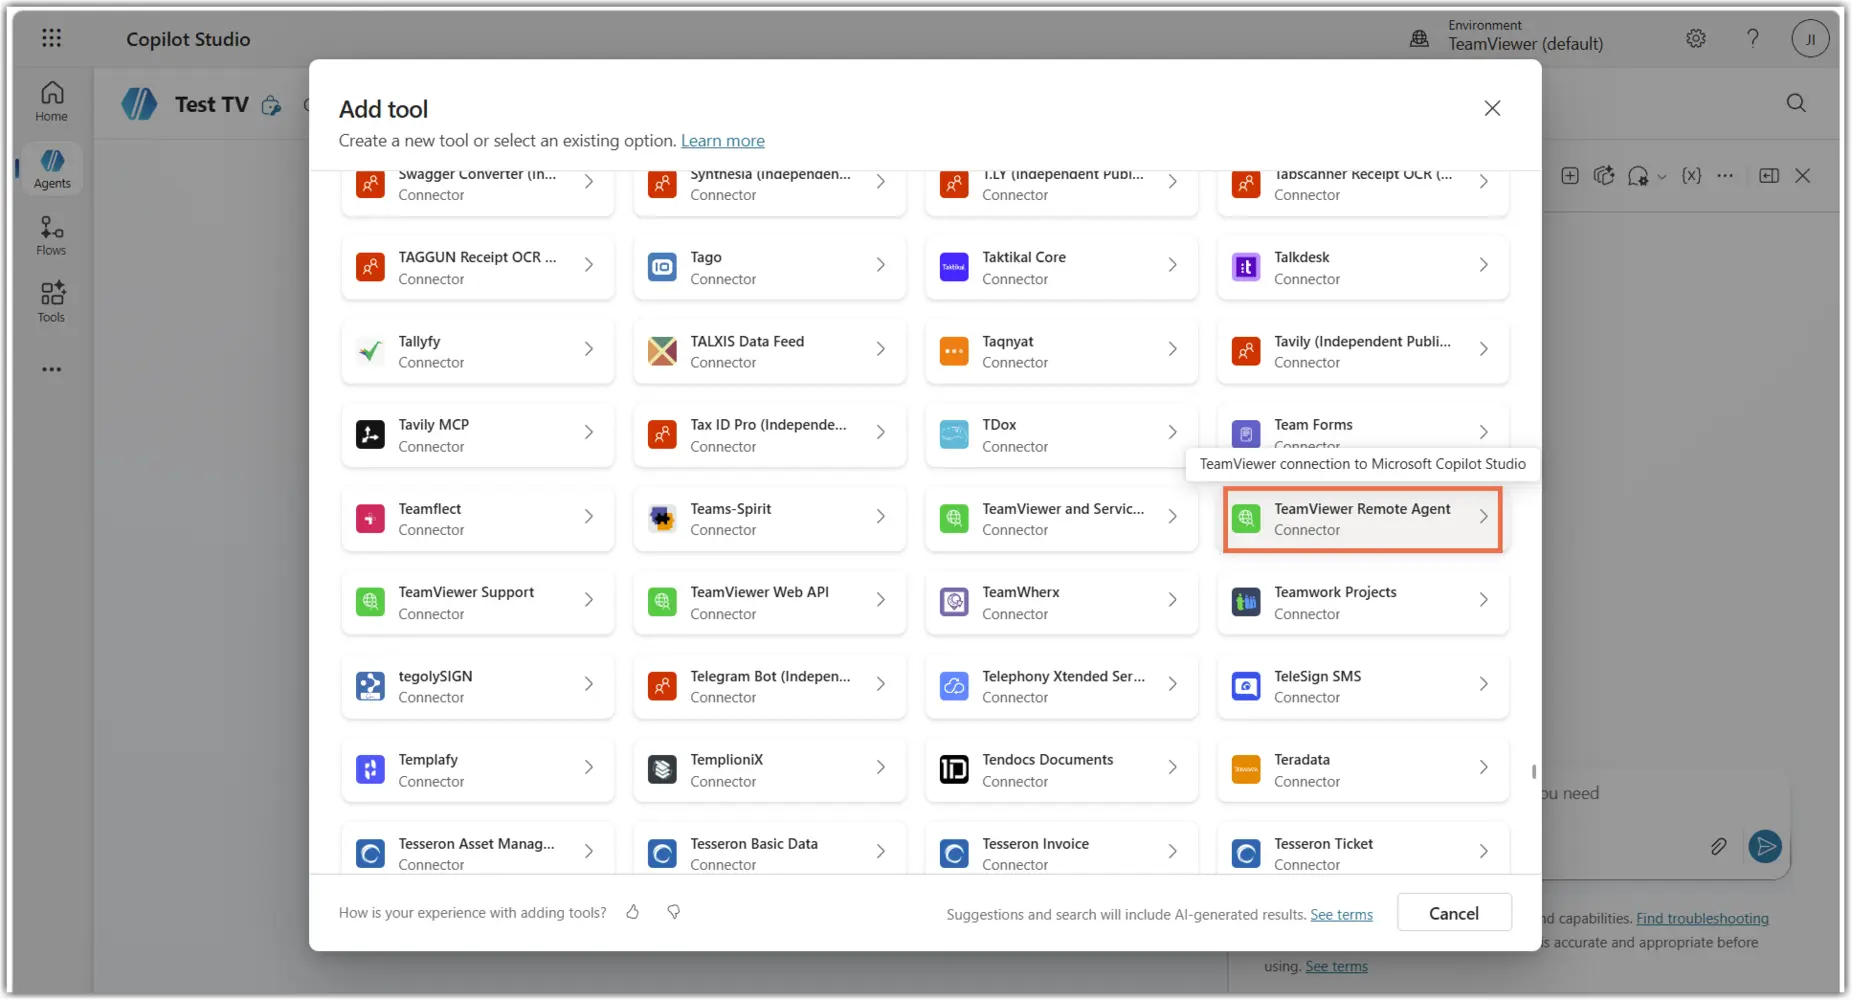Click the Templafy connector icon
This screenshot has height=1000, width=1852.
point(370,769)
